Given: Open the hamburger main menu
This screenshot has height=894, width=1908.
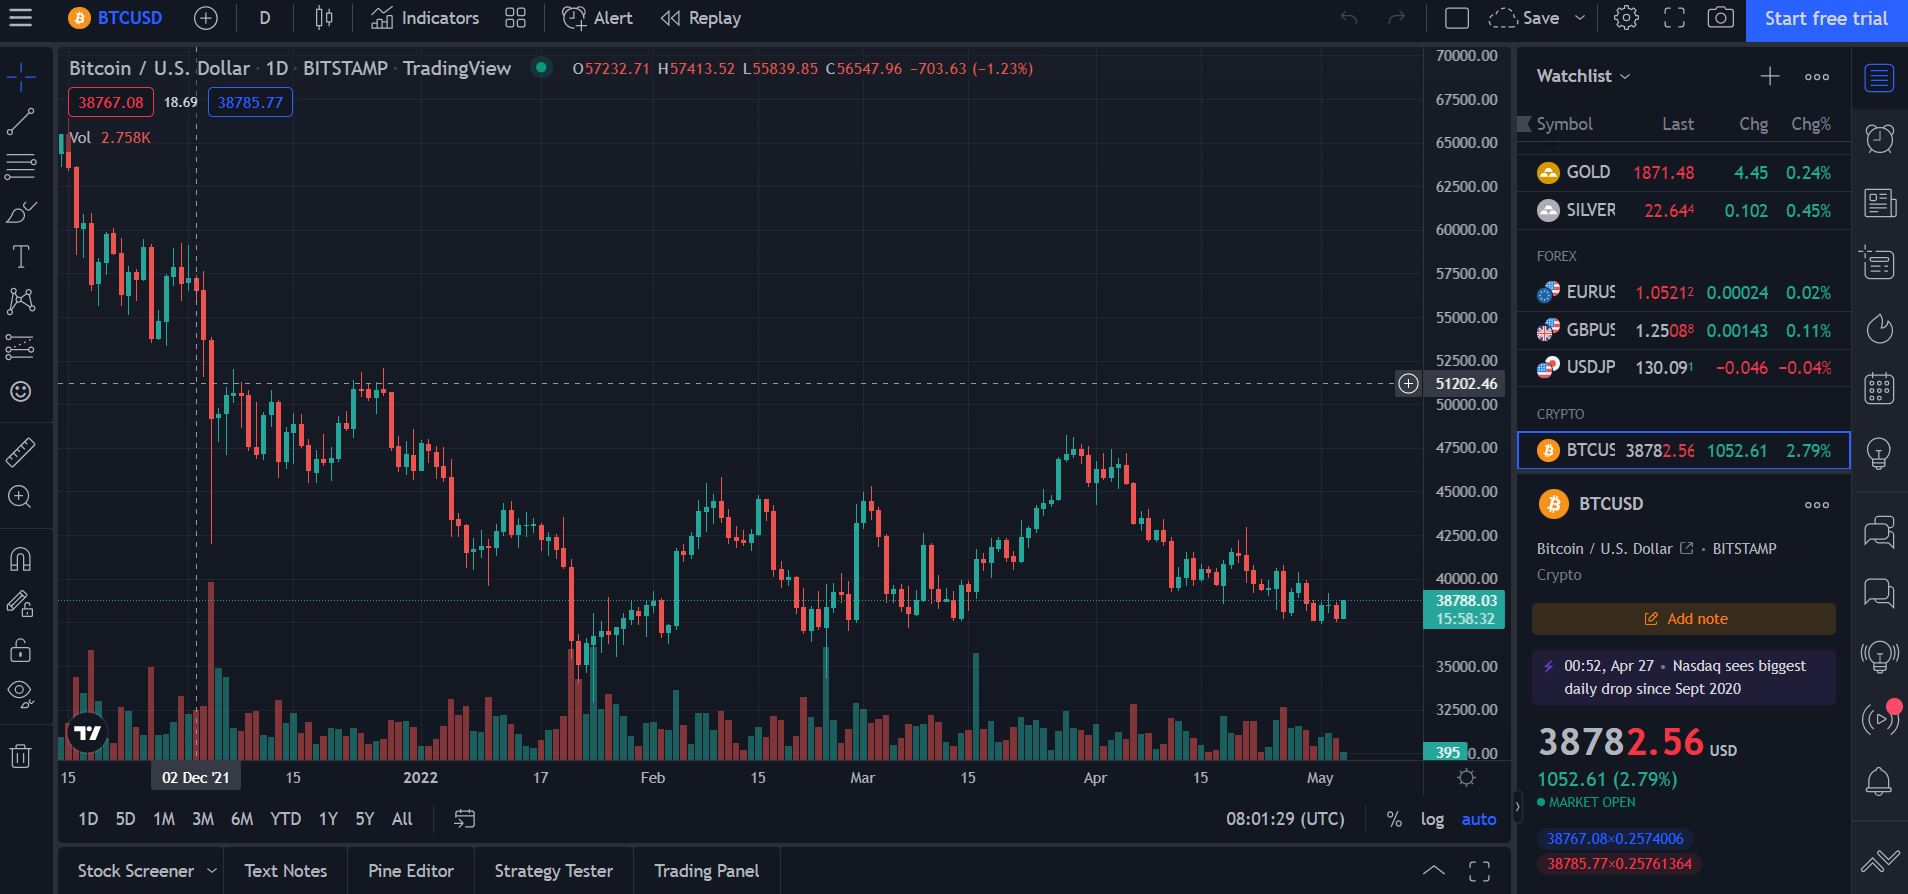Looking at the screenshot, I should click(x=21, y=18).
